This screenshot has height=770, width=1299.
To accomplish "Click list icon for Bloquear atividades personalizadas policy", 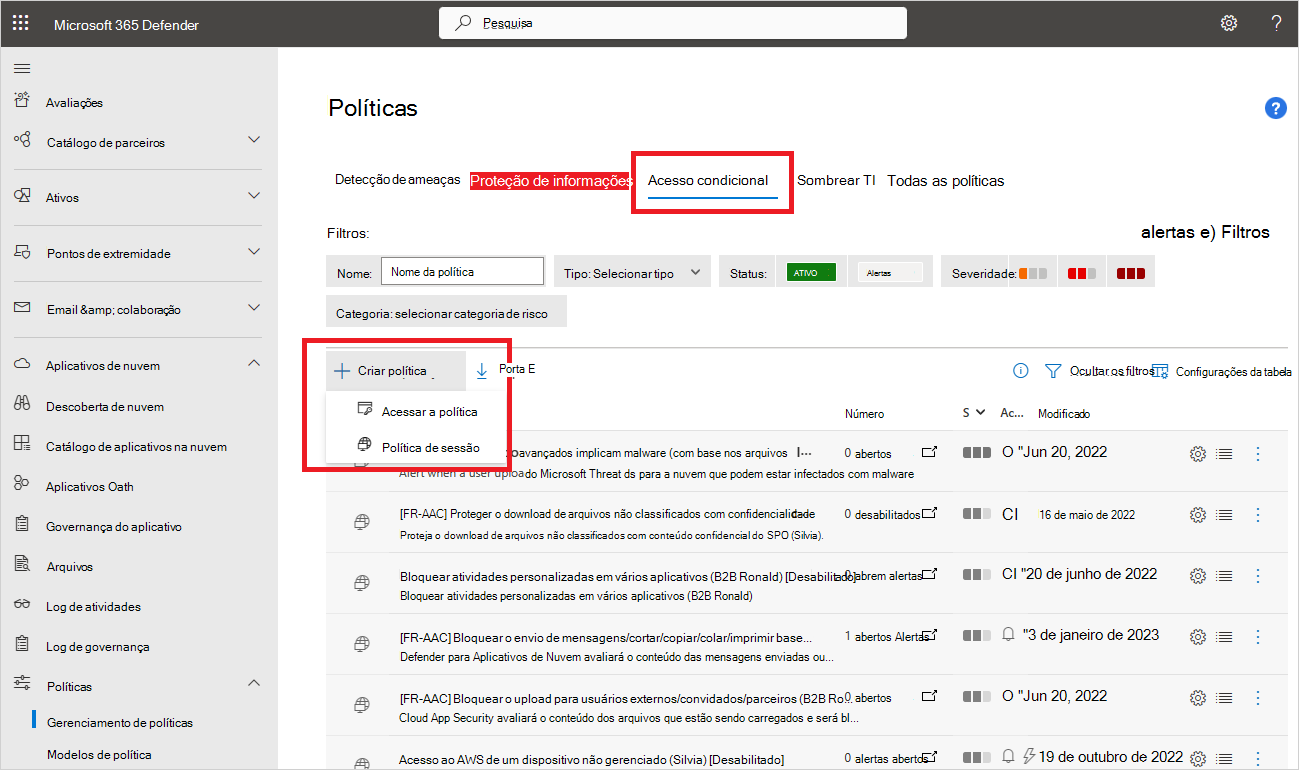I will tap(1224, 576).
